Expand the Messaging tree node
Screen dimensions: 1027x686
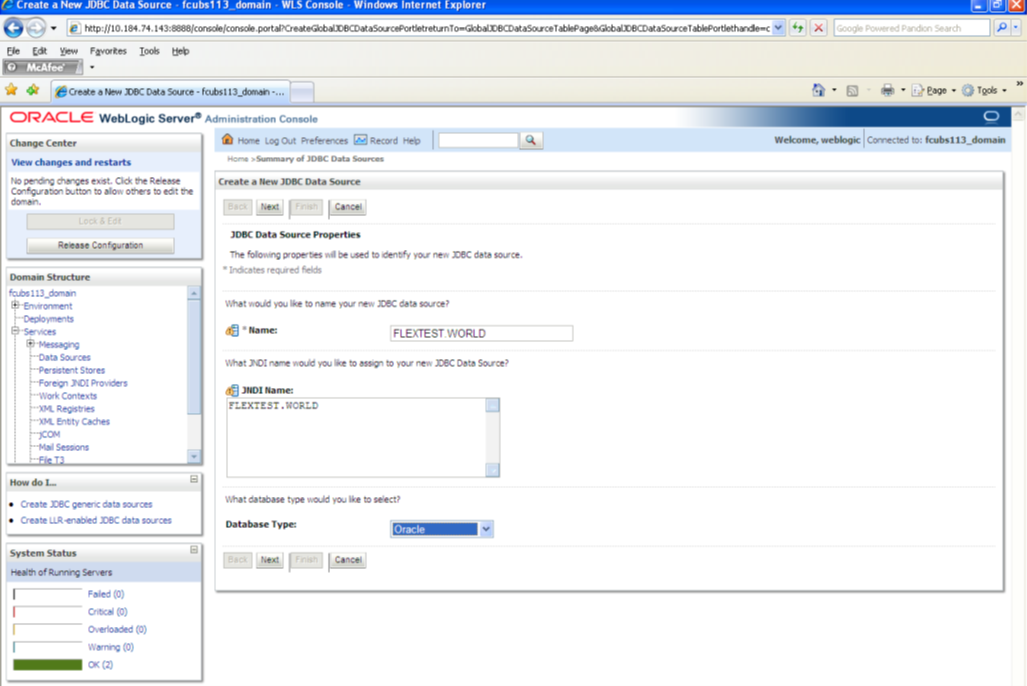[30, 343]
